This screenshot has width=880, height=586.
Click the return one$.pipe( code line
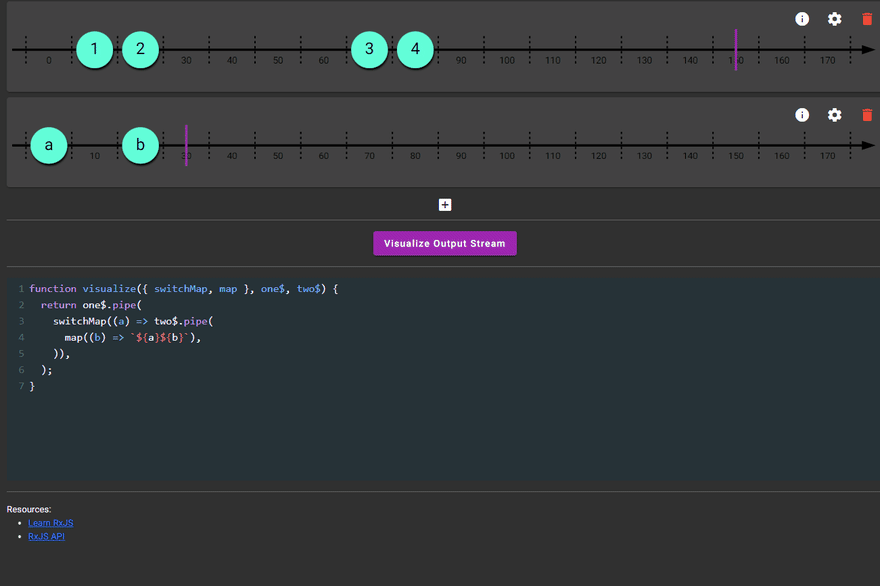pyautogui.click(x=91, y=305)
